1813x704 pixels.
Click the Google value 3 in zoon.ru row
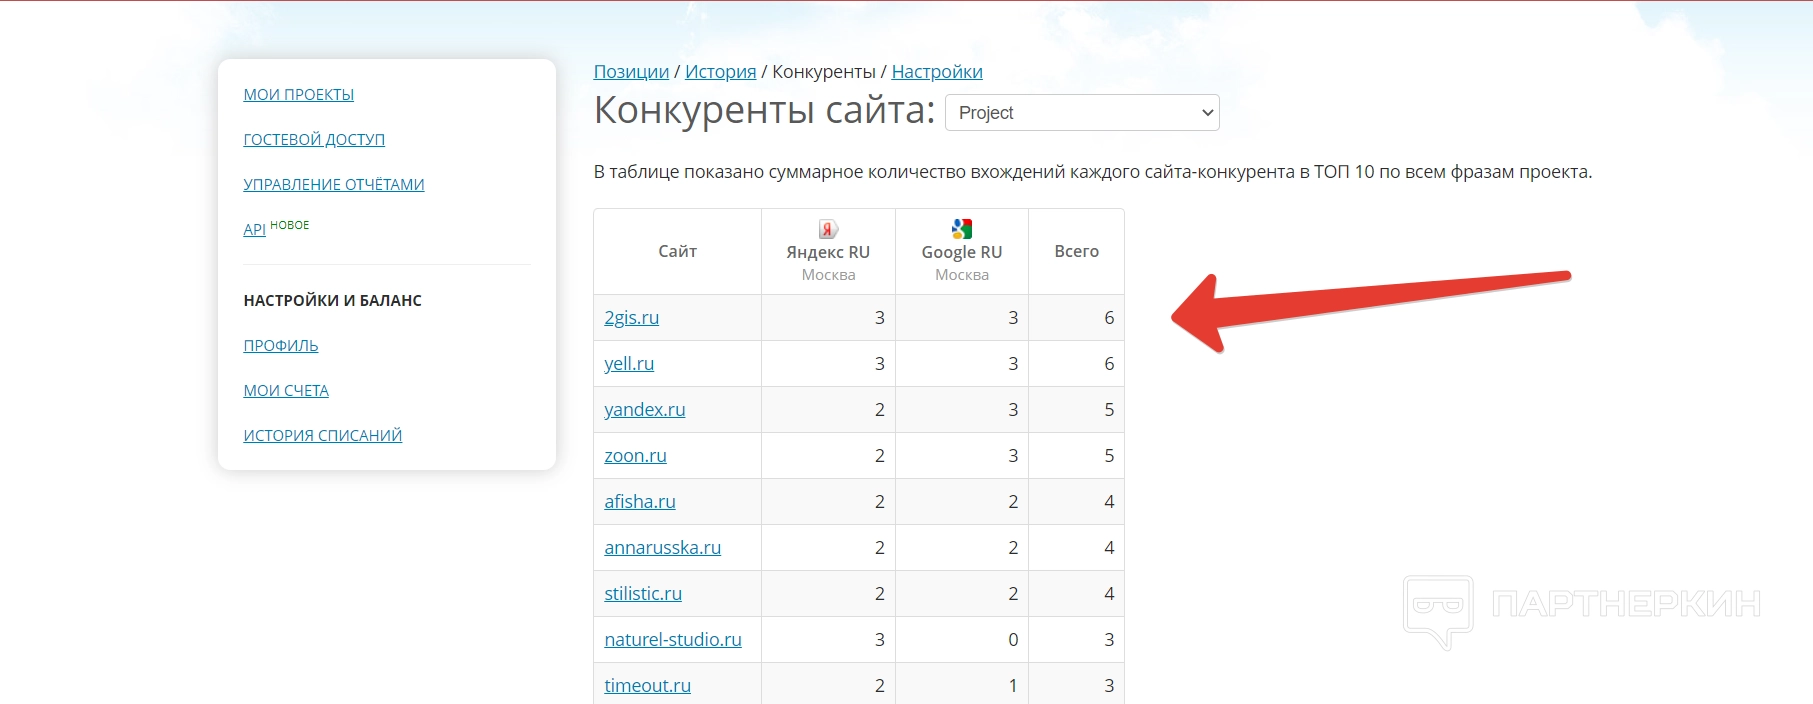1013,456
